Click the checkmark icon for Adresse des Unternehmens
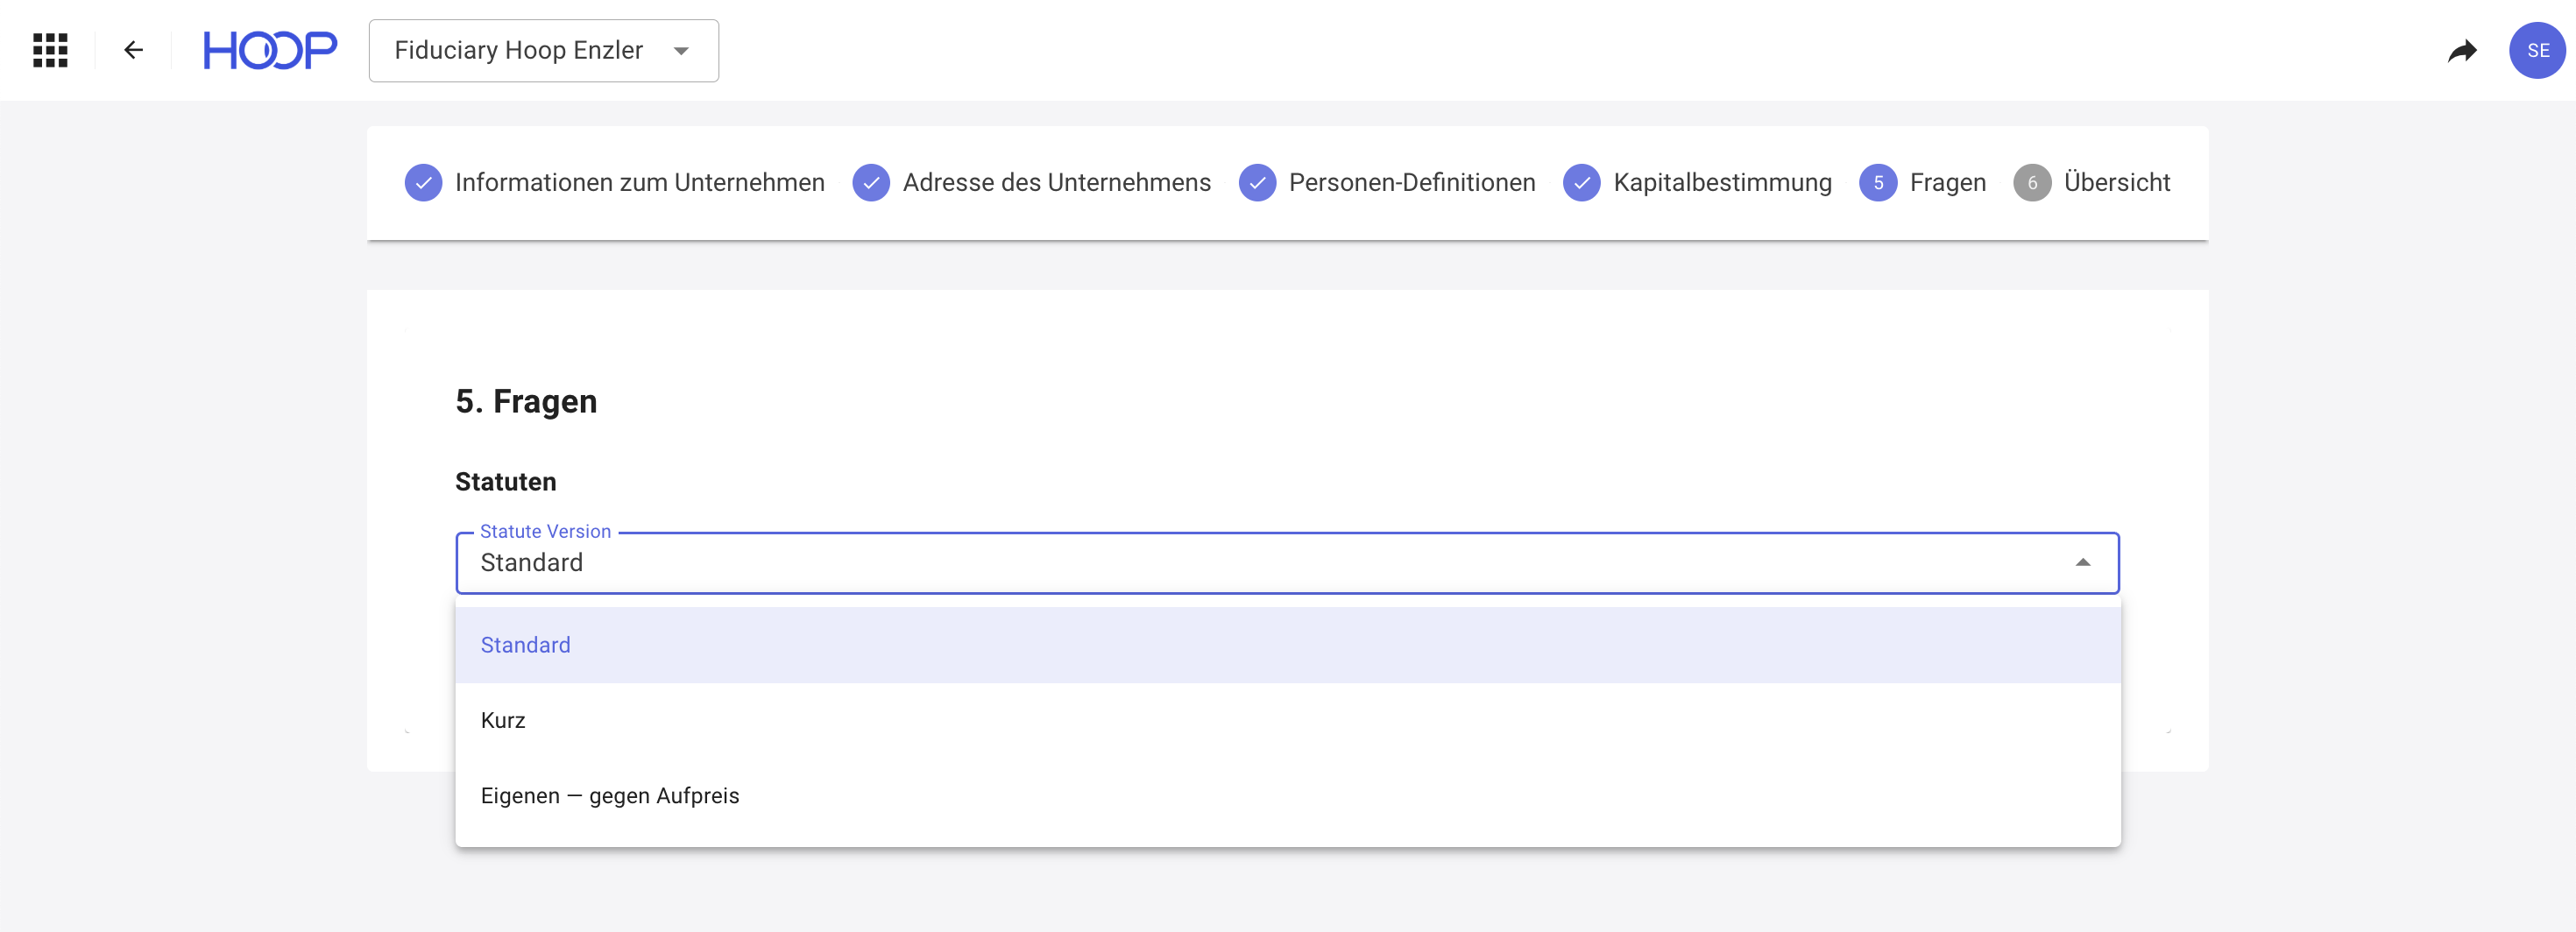The image size is (2576, 932). point(871,183)
